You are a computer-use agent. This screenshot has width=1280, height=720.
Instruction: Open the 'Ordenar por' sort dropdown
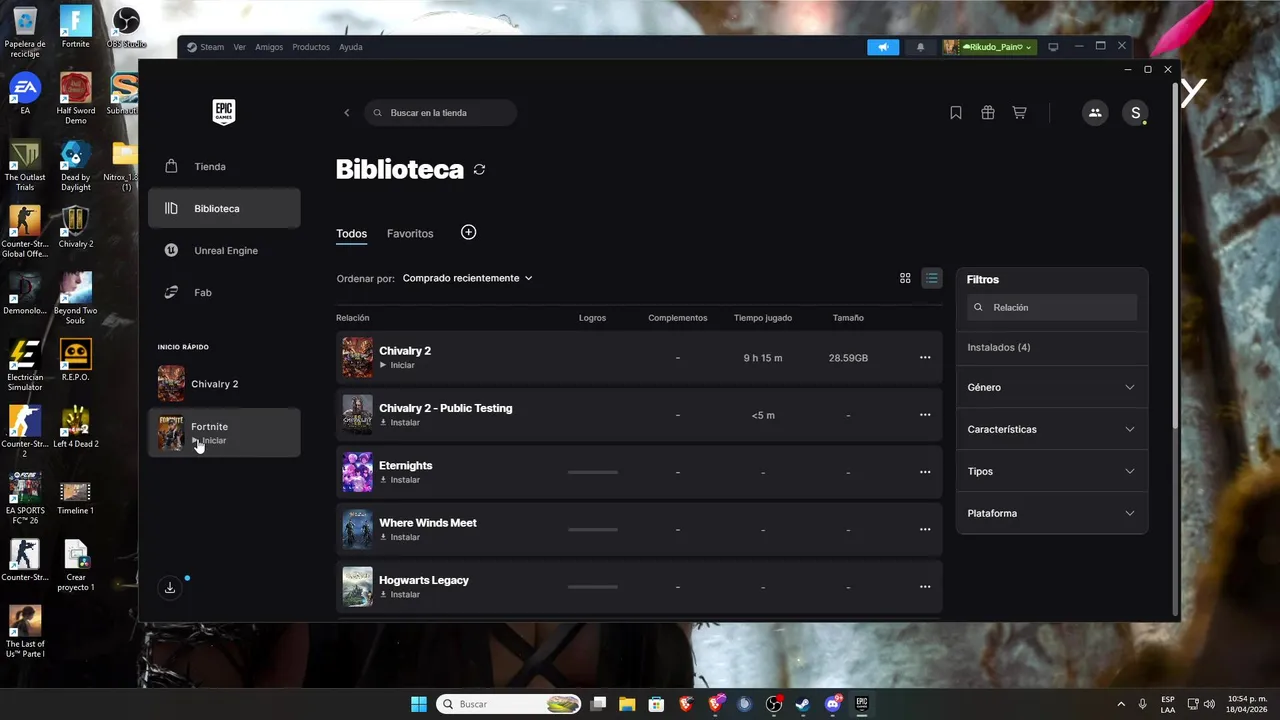(x=467, y=278)
